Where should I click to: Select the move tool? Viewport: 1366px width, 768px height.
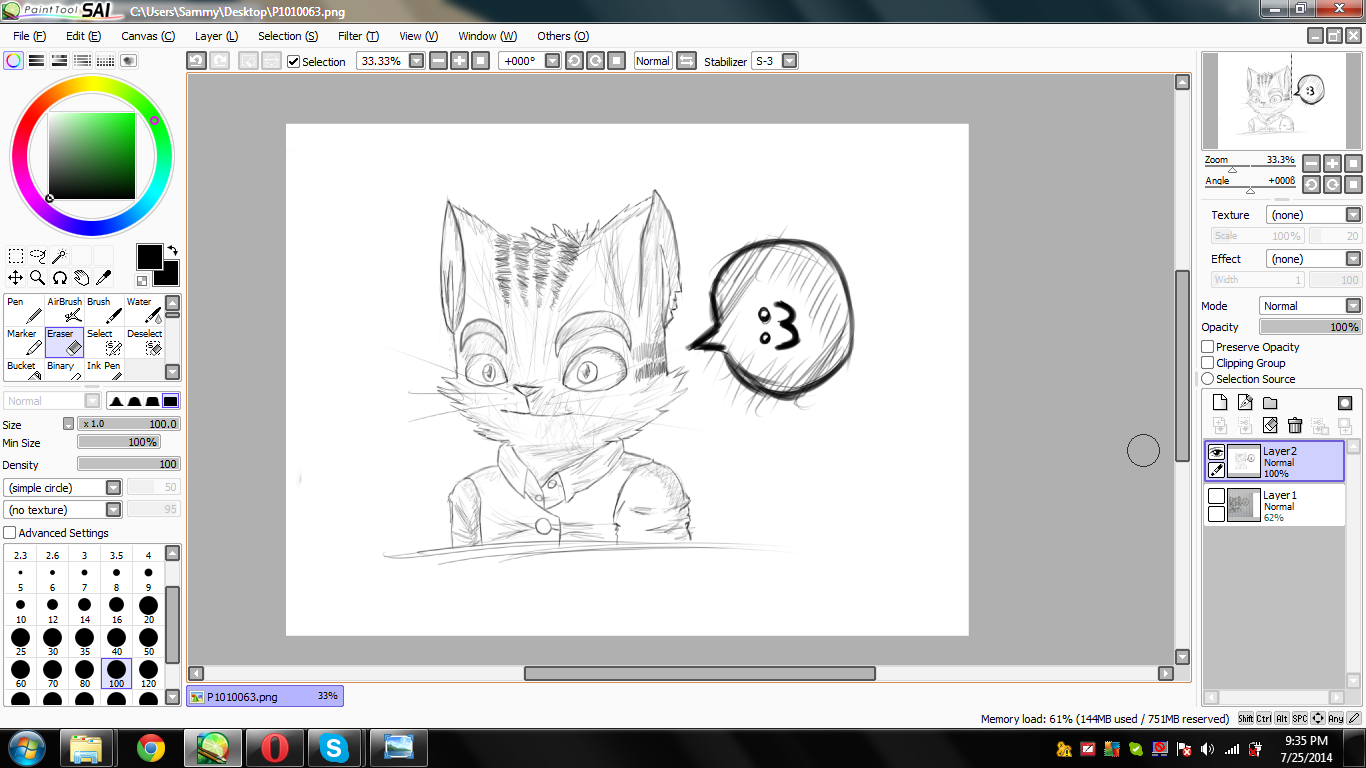[x=16, y=278]
